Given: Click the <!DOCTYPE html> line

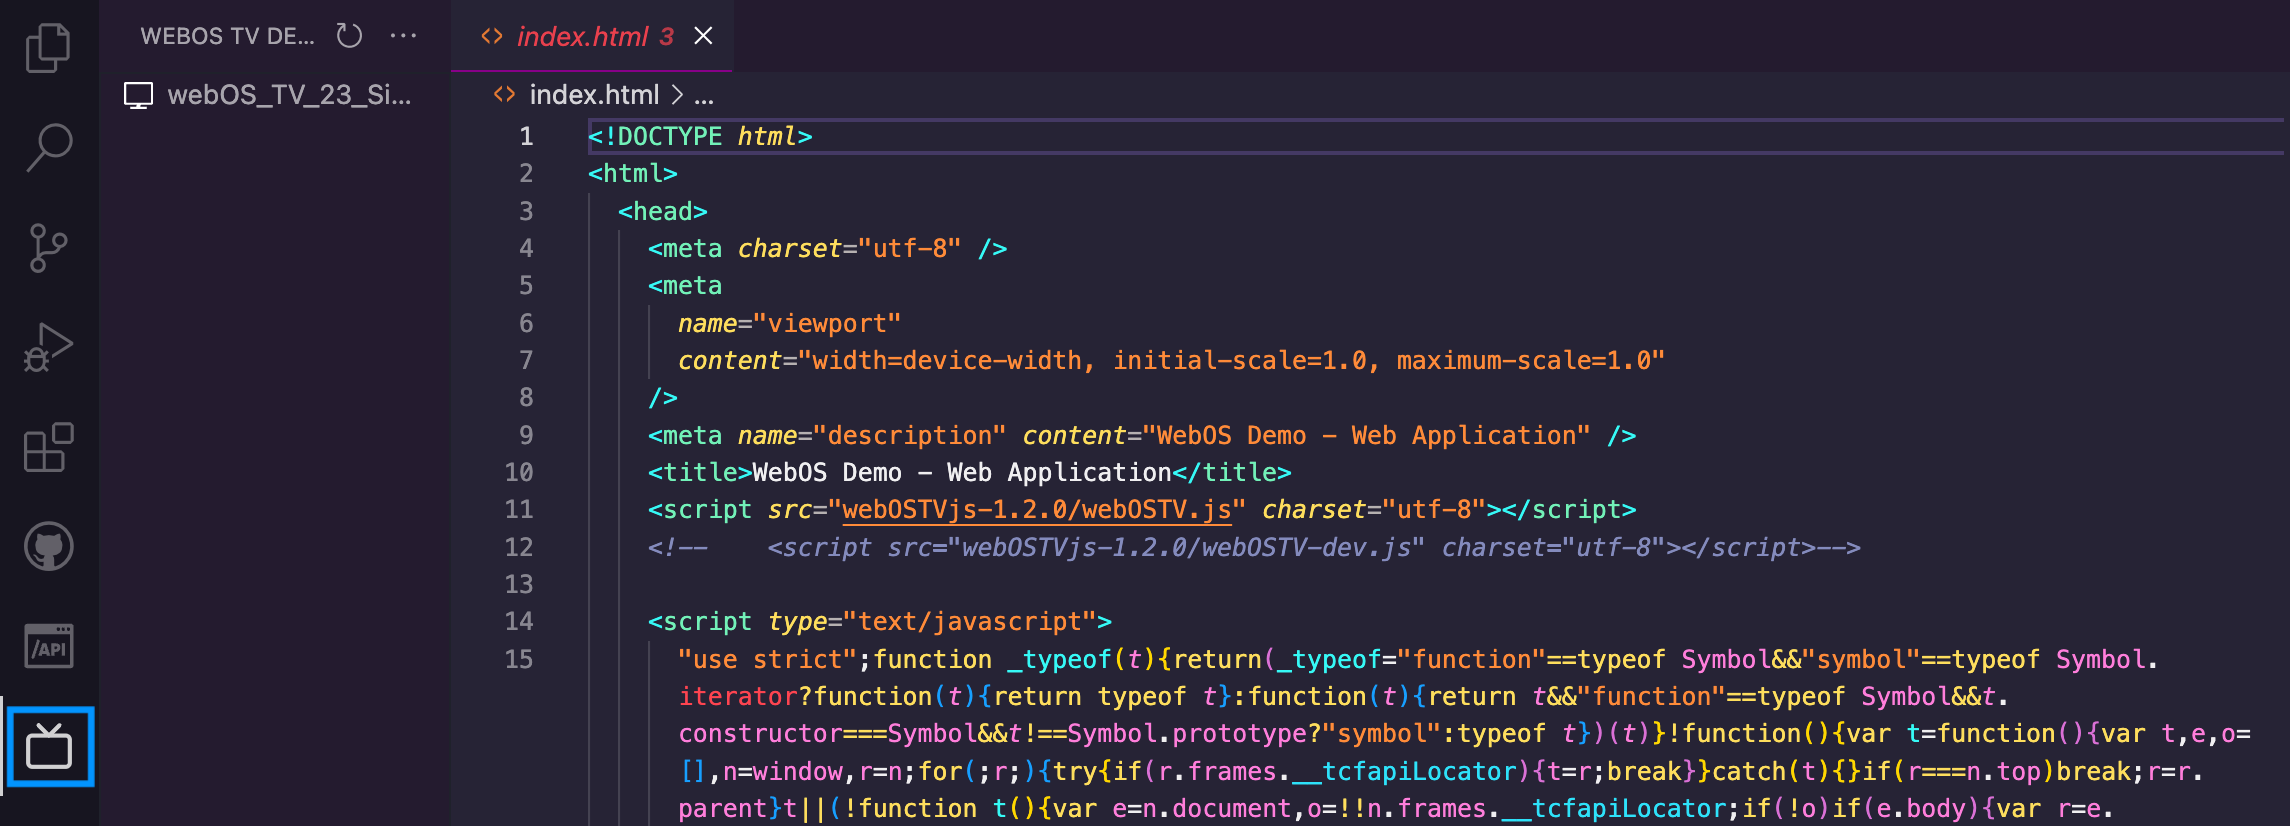Looking at the screenshot, I should 700,136.
